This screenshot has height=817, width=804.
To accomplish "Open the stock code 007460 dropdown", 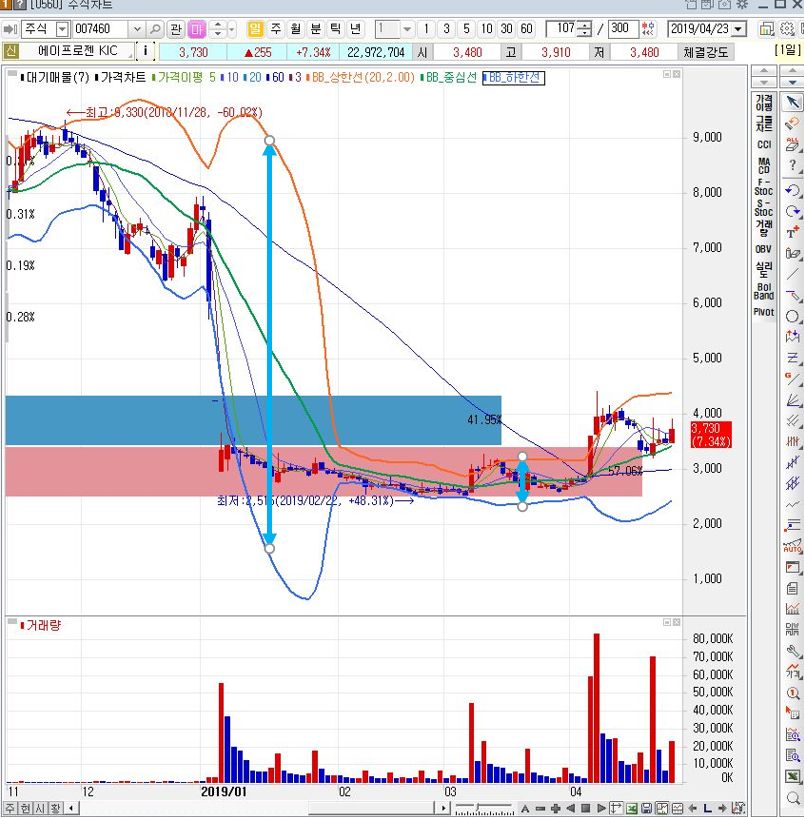I will [x=137, y=29].
